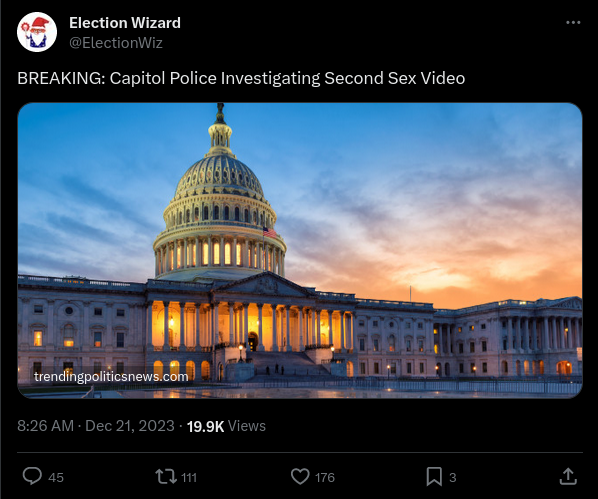Open the Capitol building article image
Viewport: 598px width, 499px height.
tap(300, 250)
